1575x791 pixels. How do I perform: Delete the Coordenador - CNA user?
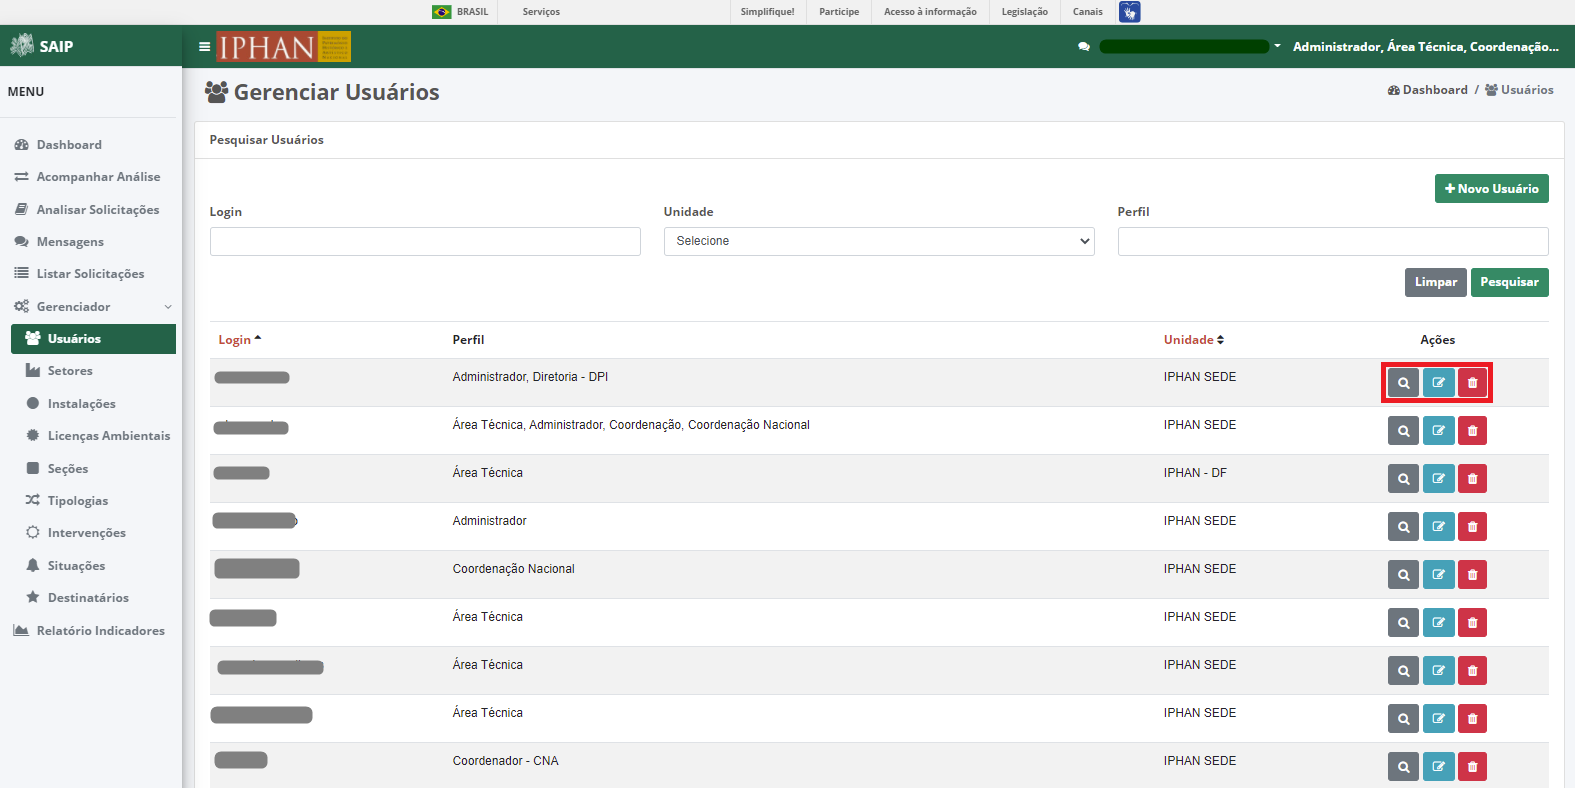pos(1472,767)
